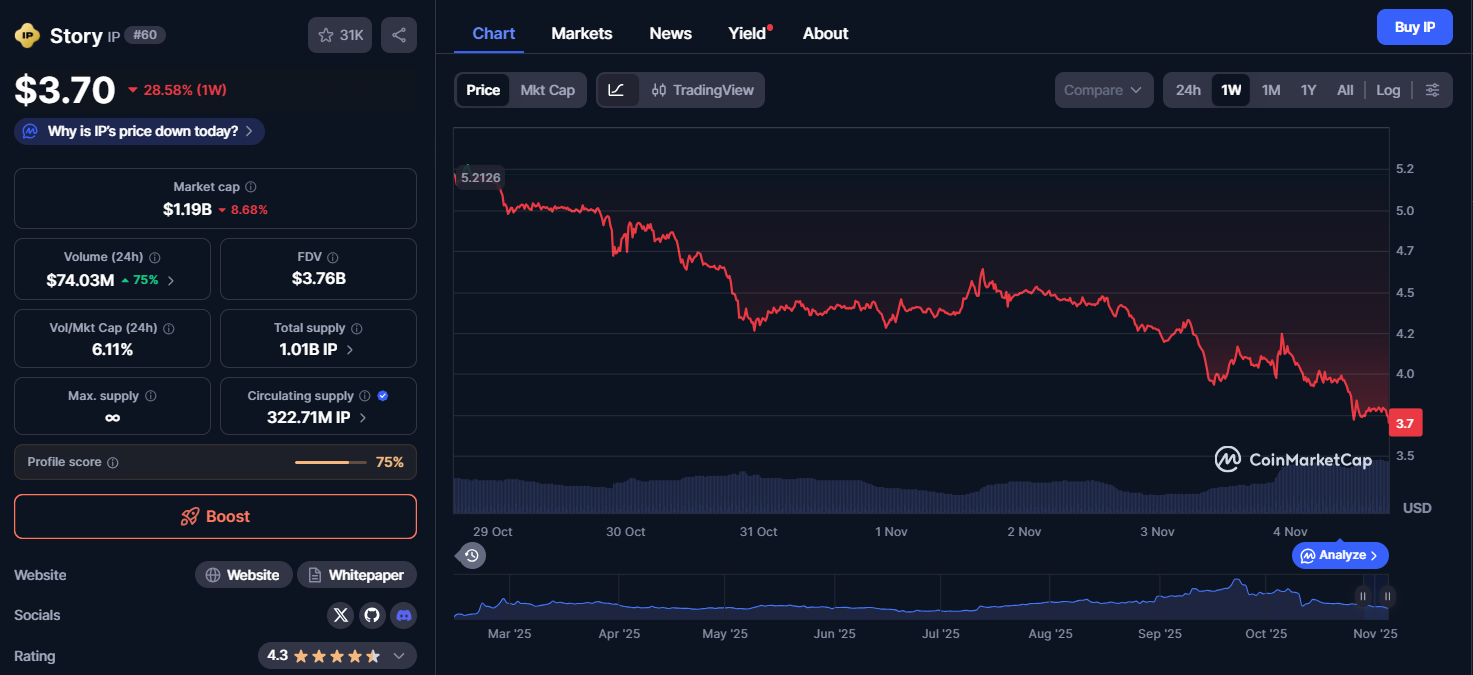Open the chart settings sliders icon
1473x675 pixels.
[x=1433, y=89]
